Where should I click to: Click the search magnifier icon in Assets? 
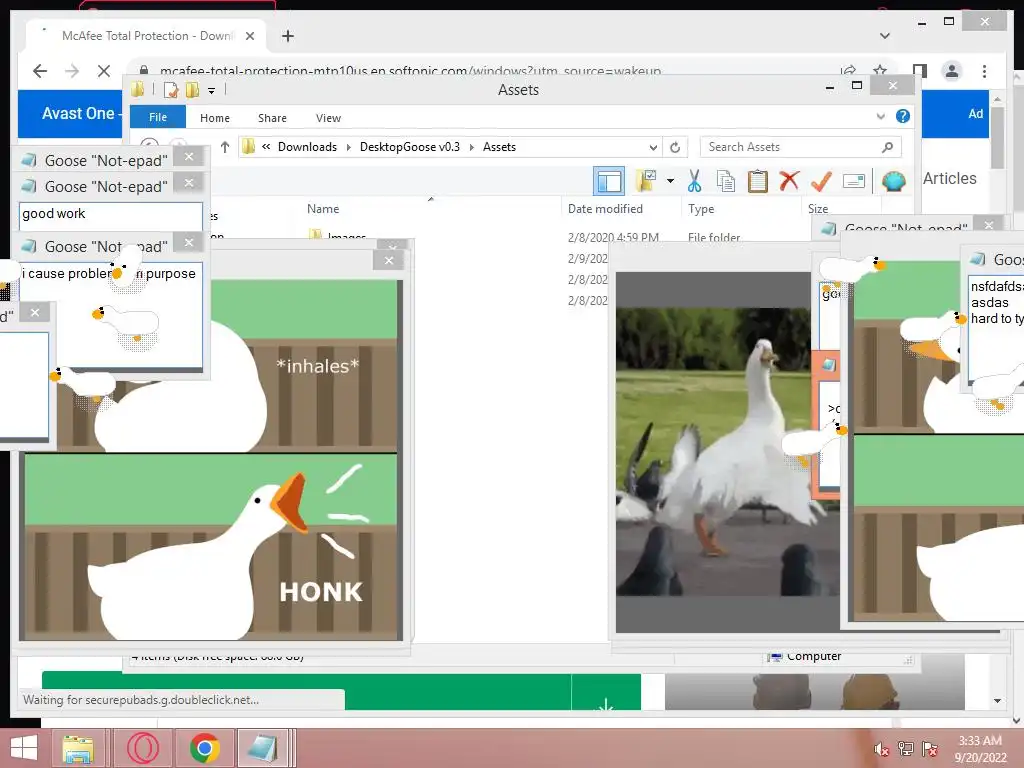[x=887, y=147]
